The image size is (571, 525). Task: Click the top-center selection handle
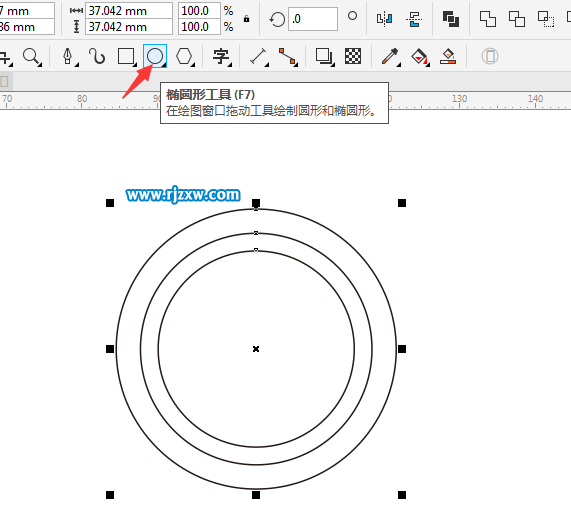pos(256,203)
